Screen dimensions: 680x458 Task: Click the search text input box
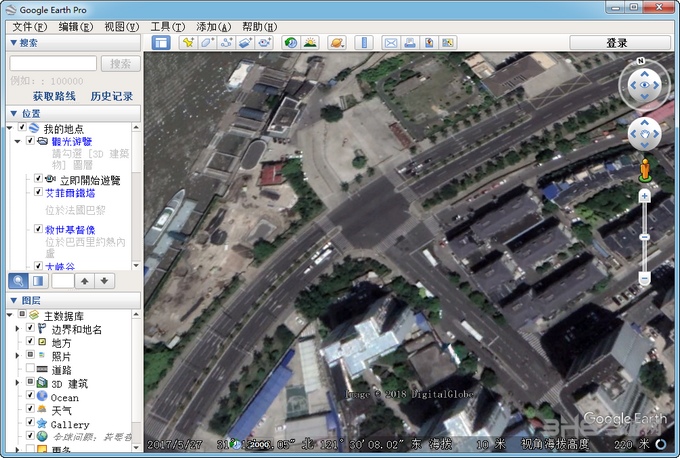pyautogui.click(x=53, y=63)
